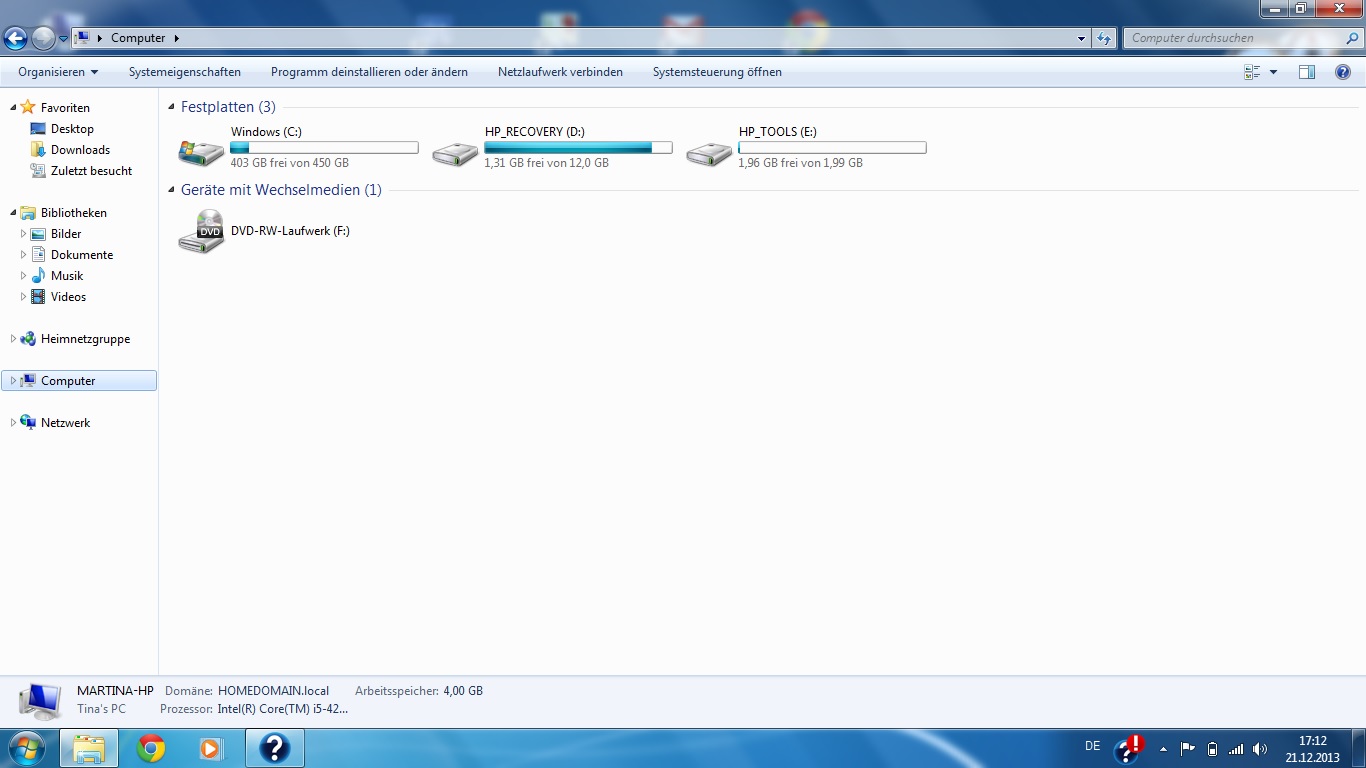Click '403 GB frei von 450 GB' text
Viewport: 1366px width, 768px height.
click(x=289, y=163)
